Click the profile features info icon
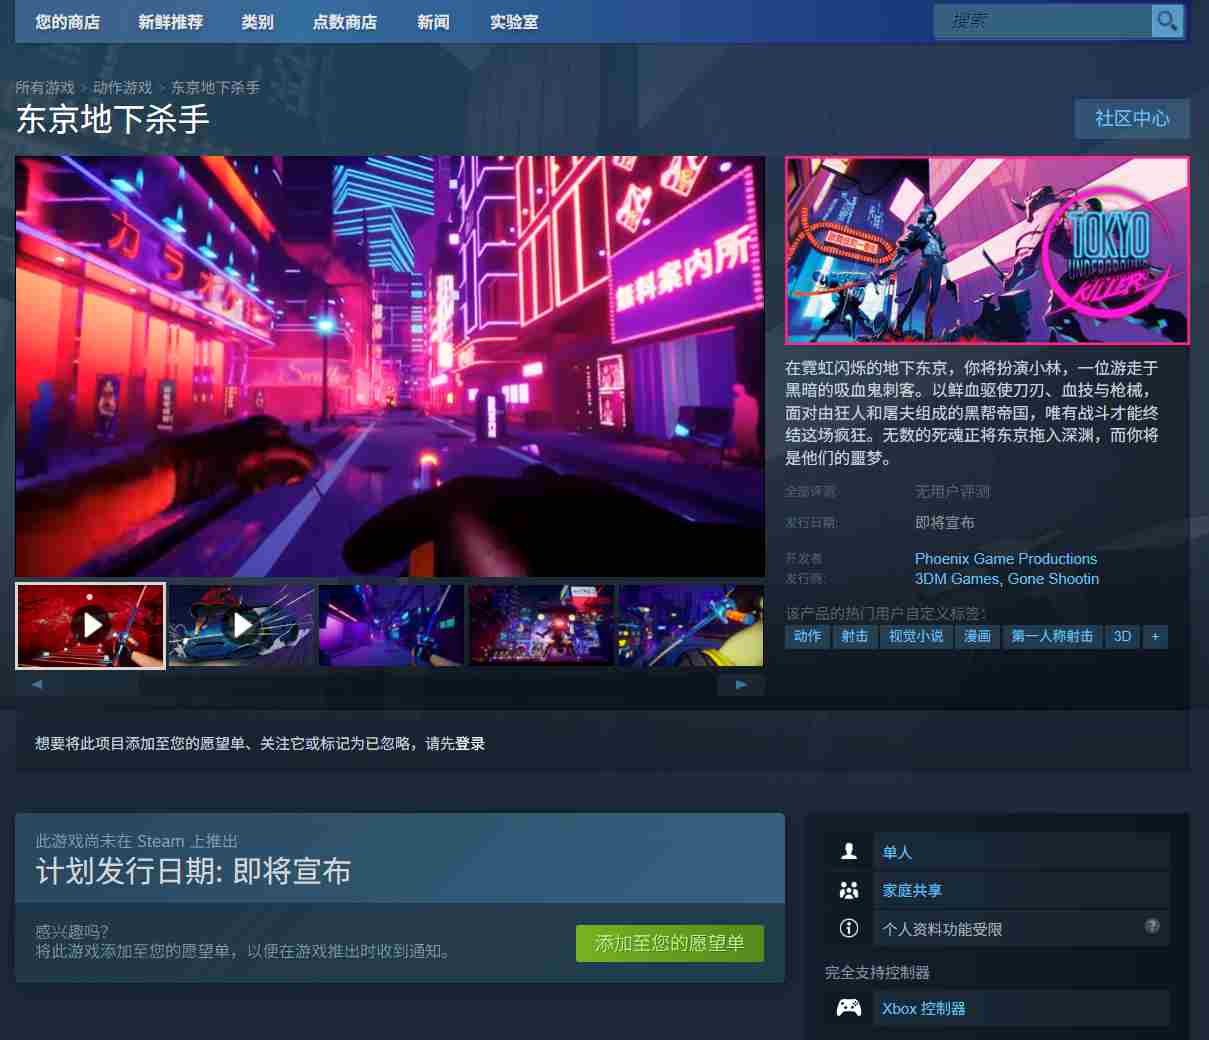1209x1040 pixels. click(849, 928)
